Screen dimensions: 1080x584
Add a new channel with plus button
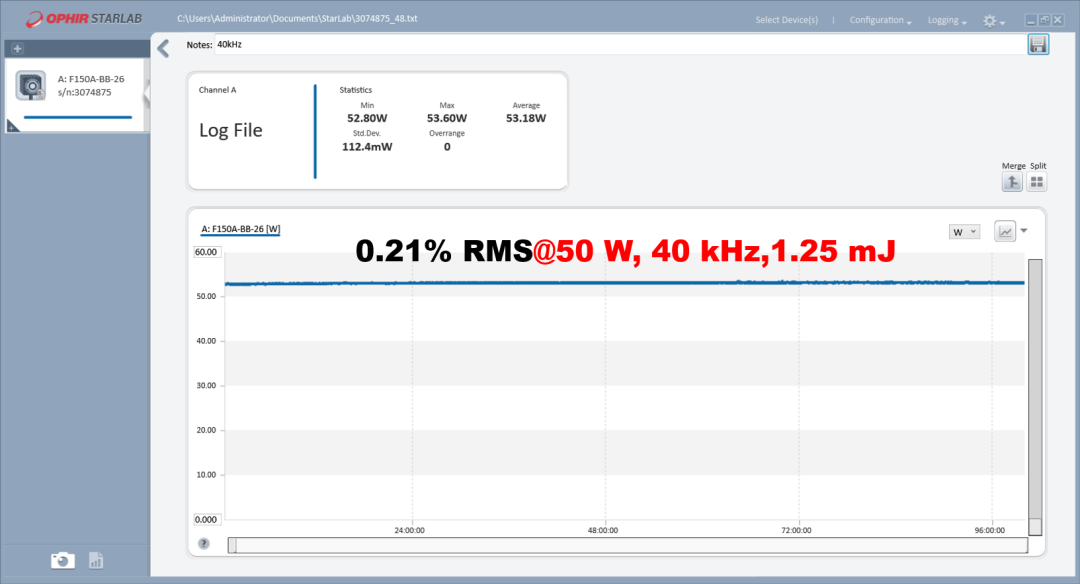[x=17, y=48]
